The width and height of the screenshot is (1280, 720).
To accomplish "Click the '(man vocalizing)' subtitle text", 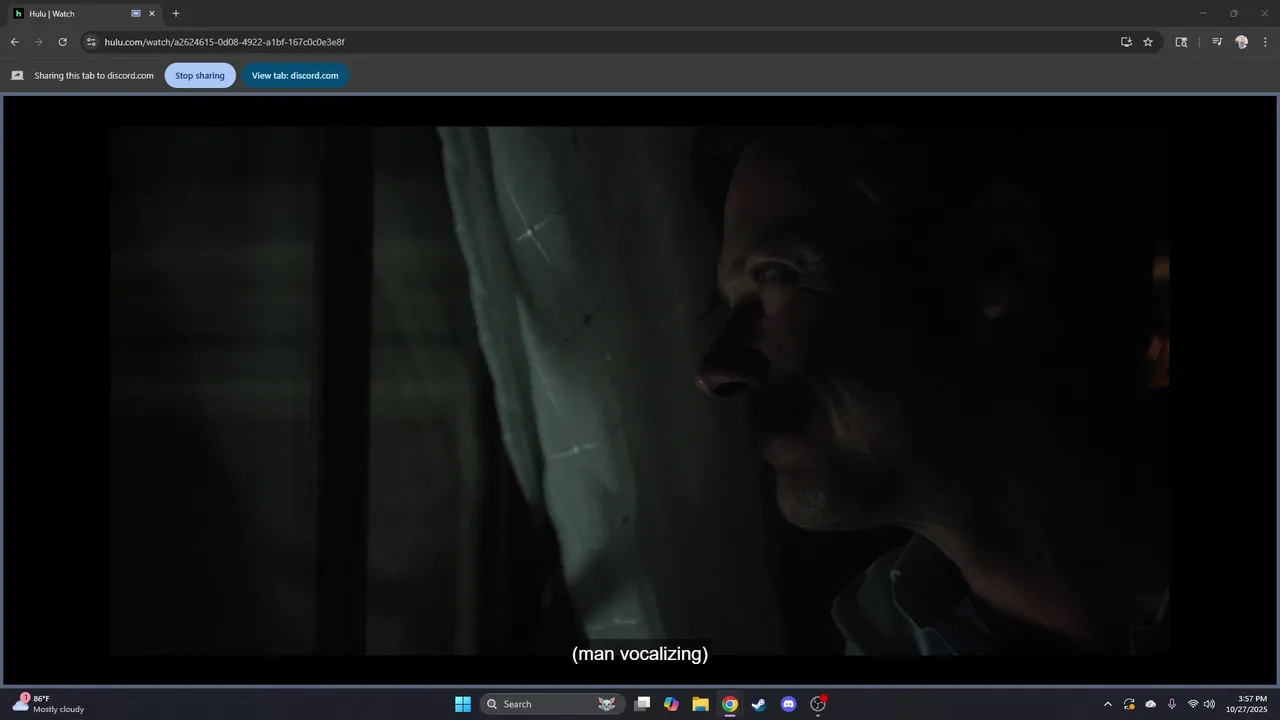I will (x=640, y=654).
